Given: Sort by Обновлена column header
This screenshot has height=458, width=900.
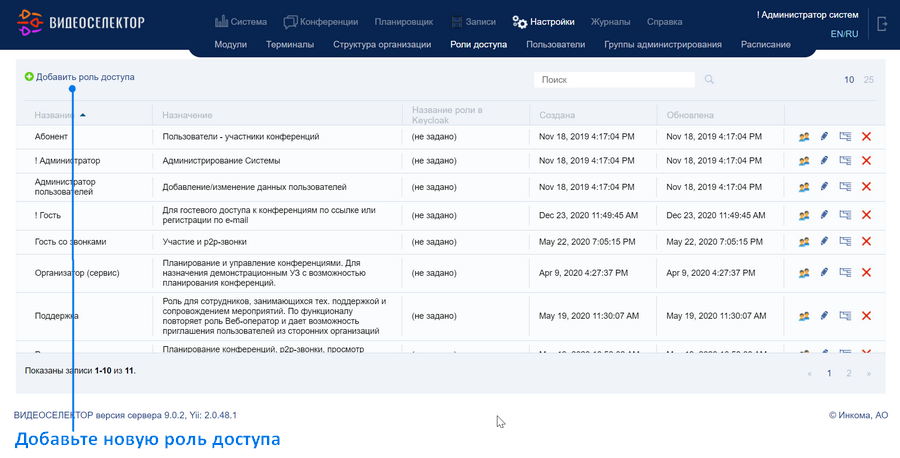Looking at the screenshot, I should coord(690,115).
